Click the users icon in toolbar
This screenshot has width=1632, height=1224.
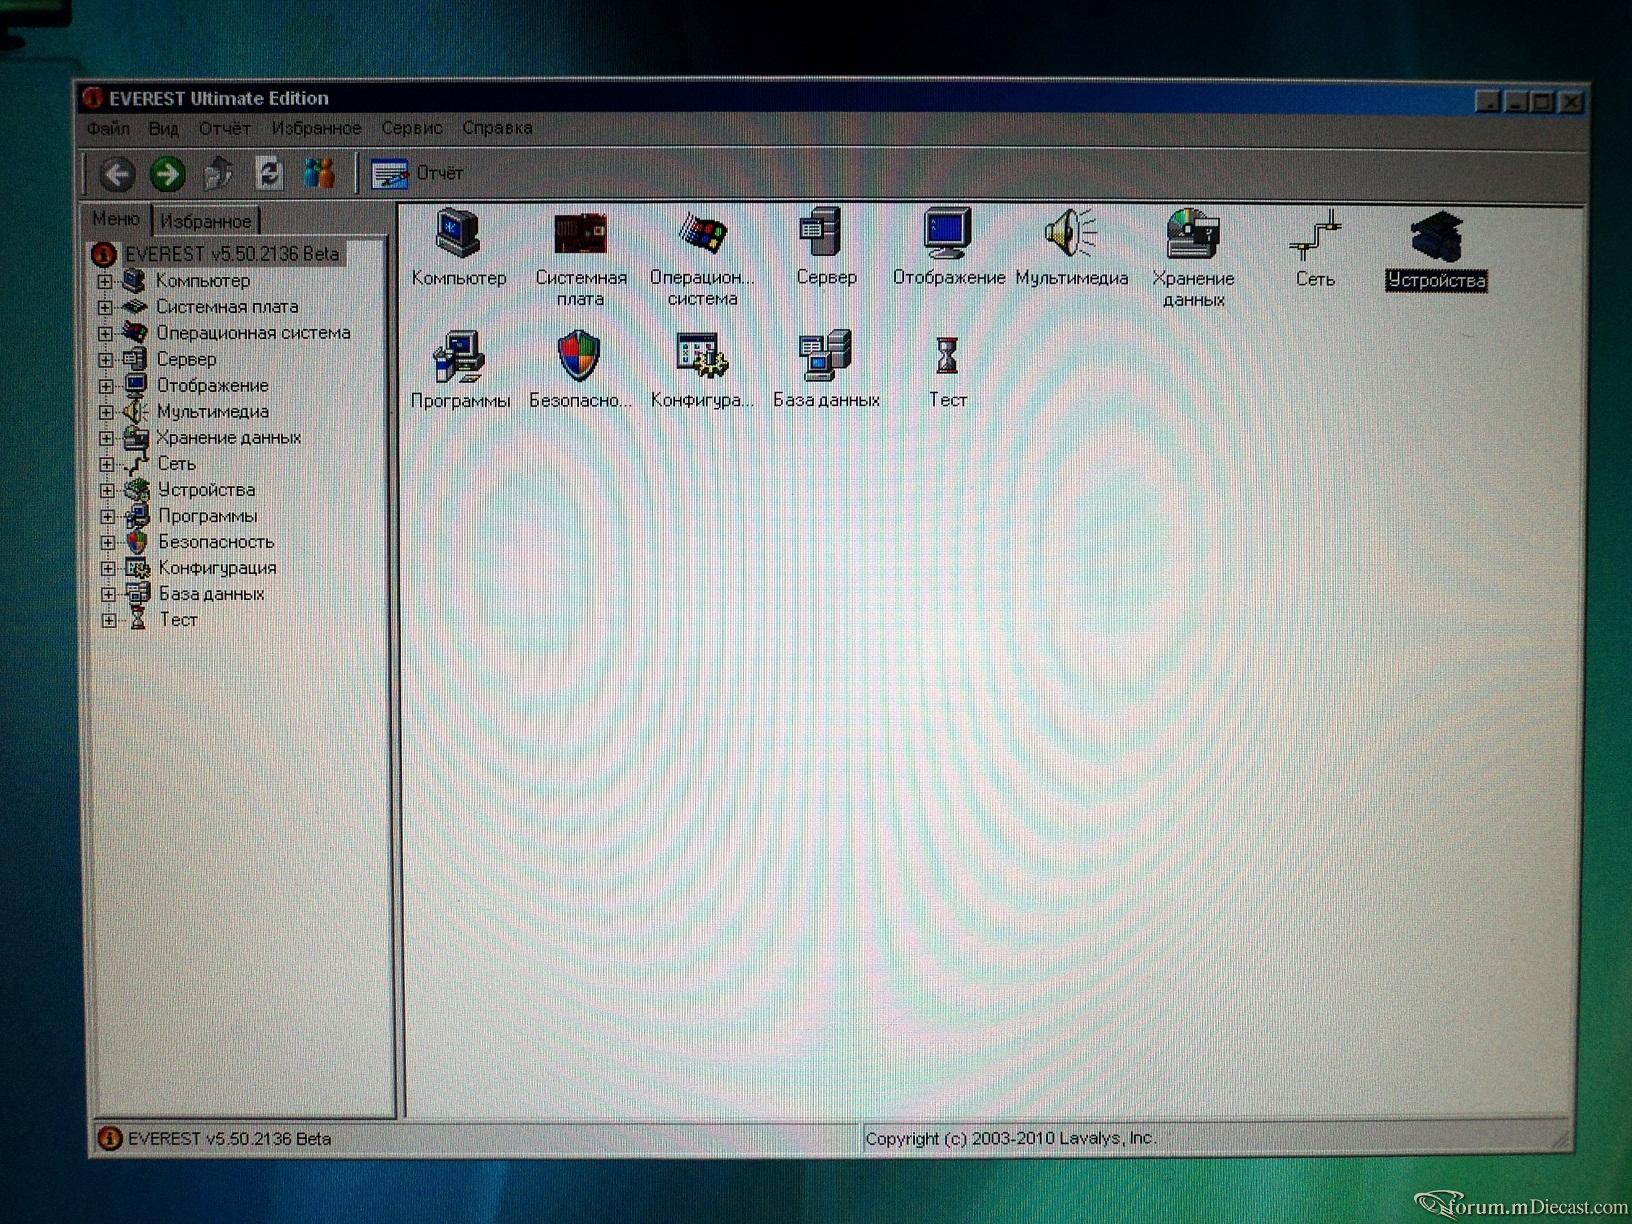[x=319, y=174]
